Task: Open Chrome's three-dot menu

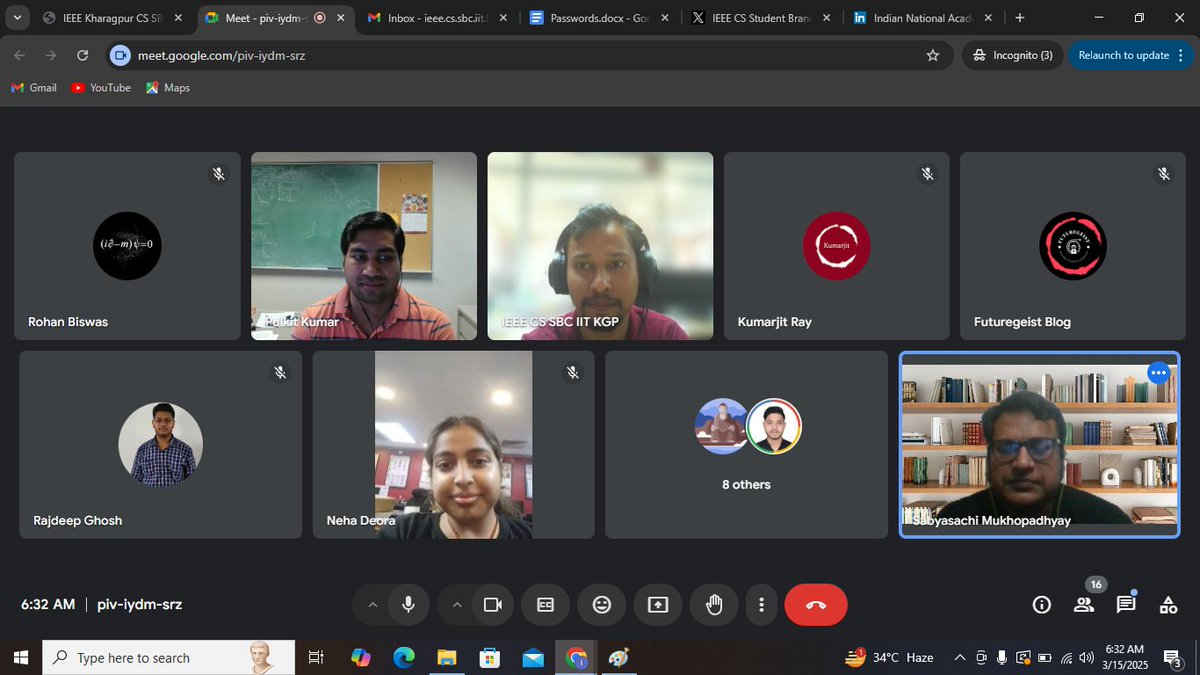Action: pos(1182,56)
